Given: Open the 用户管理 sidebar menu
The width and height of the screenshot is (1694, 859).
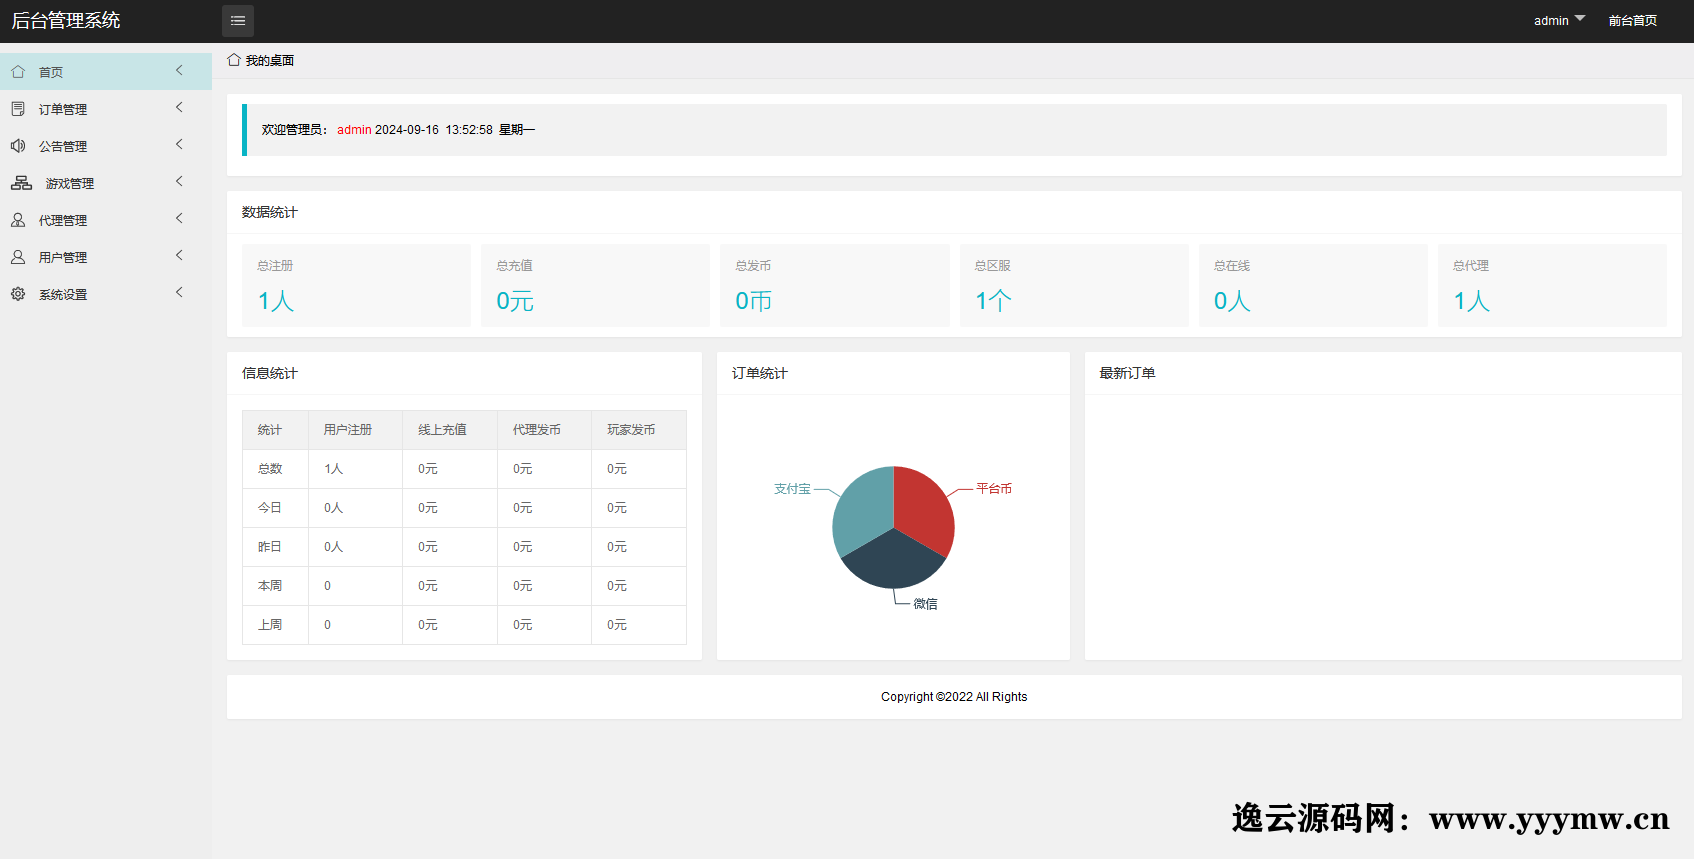Looking at the screenshot, I should [106, 257].
